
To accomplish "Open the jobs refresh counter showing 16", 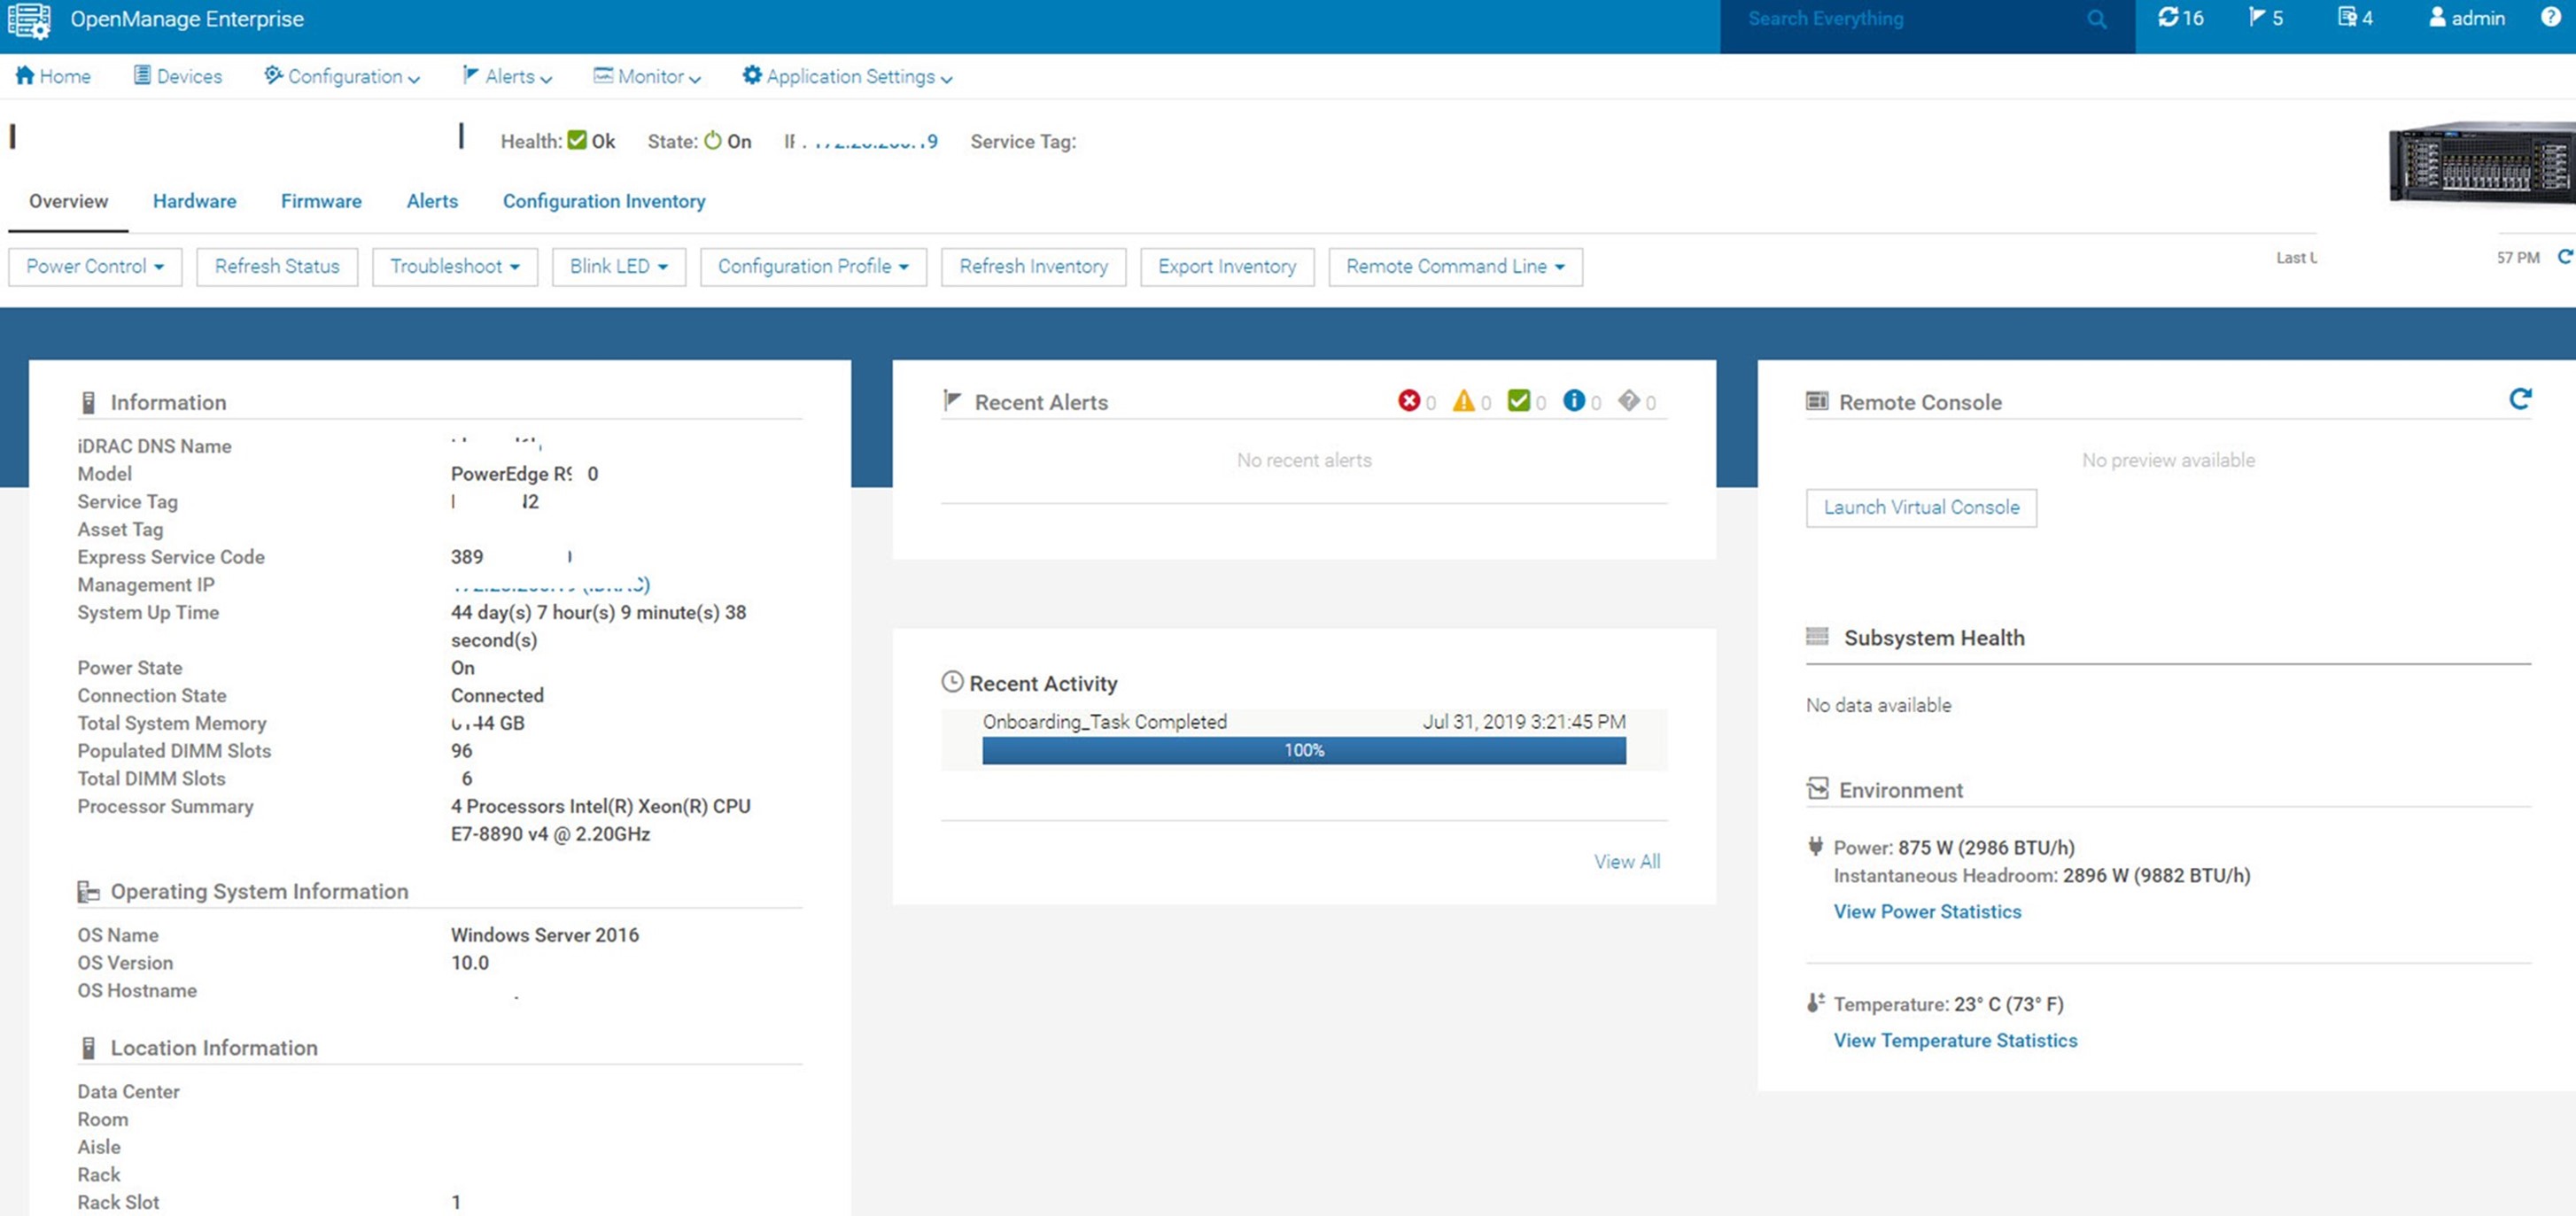I will tap(2180, 18).
